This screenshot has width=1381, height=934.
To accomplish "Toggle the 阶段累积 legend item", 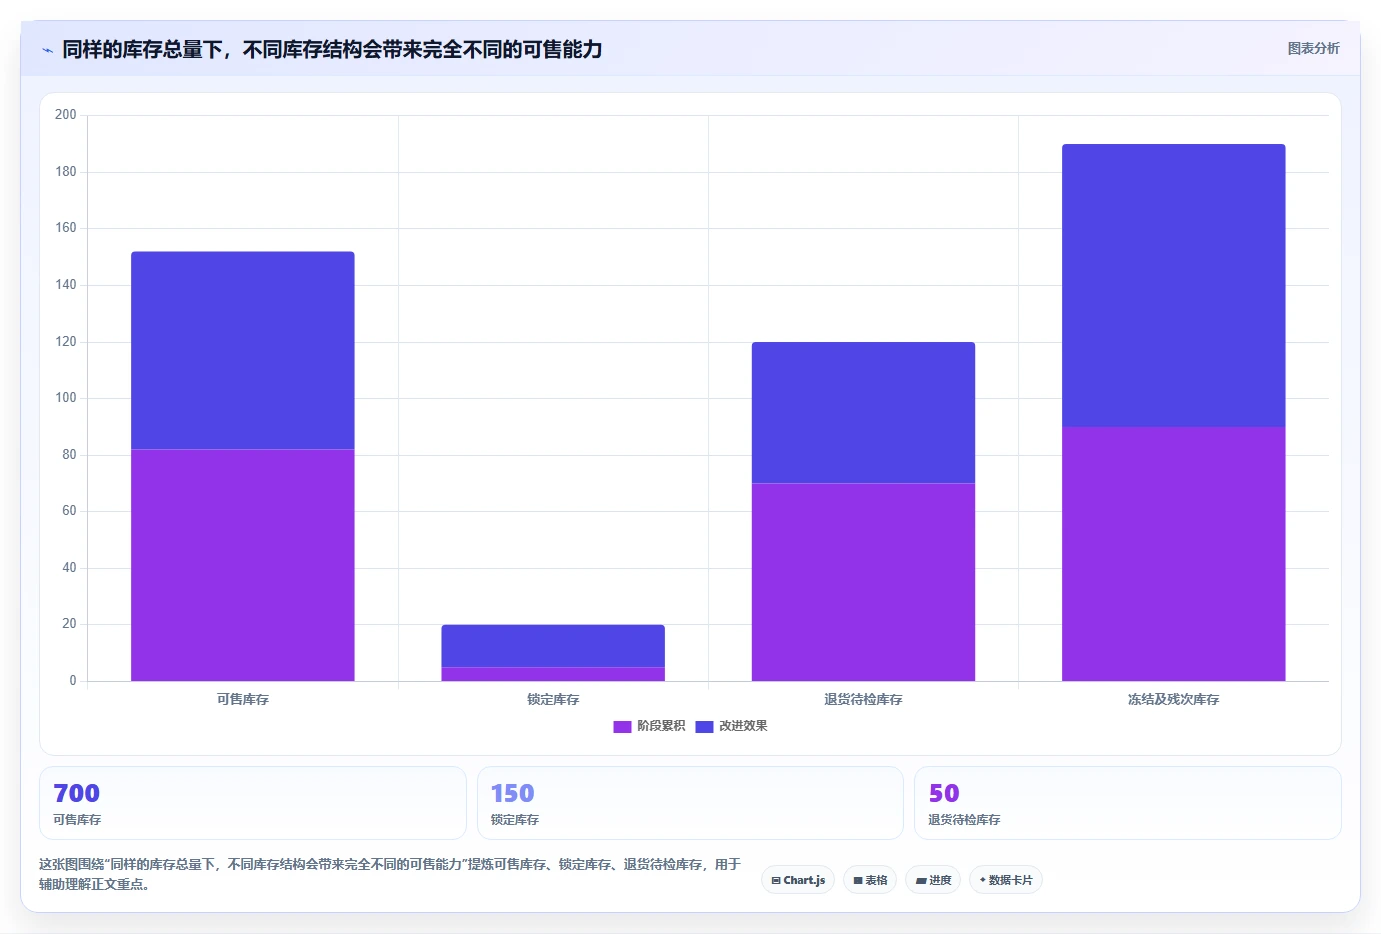I will (649, 726).
